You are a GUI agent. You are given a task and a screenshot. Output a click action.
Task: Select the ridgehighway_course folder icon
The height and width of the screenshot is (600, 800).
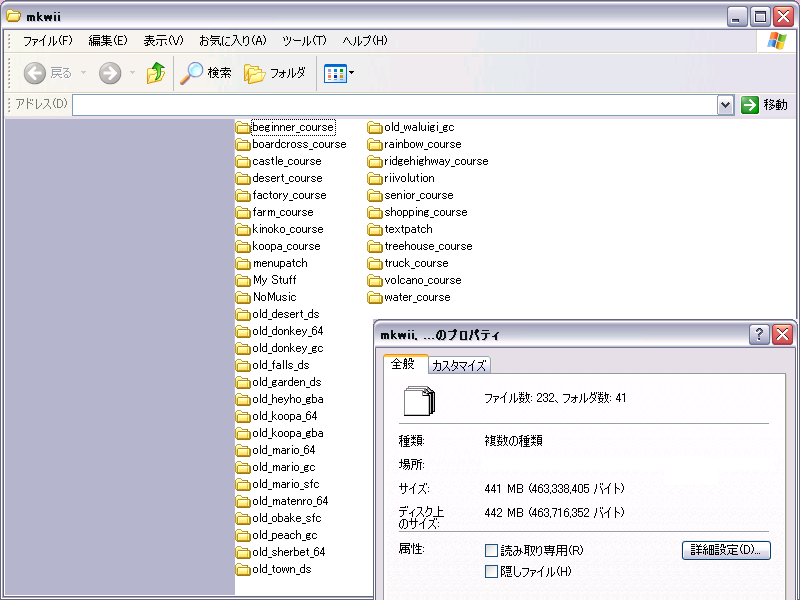tap(375, 162)
